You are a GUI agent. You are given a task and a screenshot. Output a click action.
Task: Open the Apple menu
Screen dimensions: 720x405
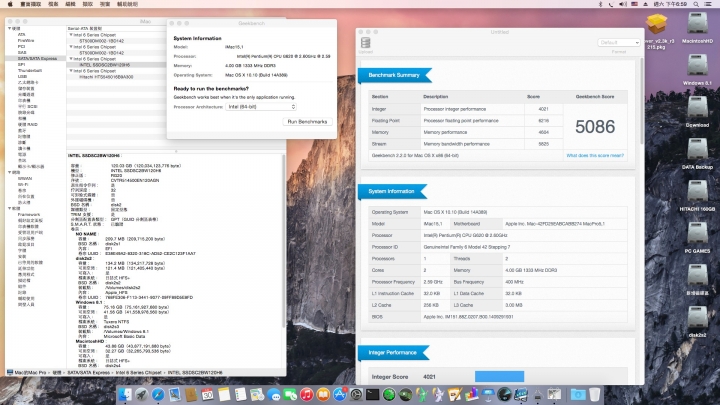10,4
